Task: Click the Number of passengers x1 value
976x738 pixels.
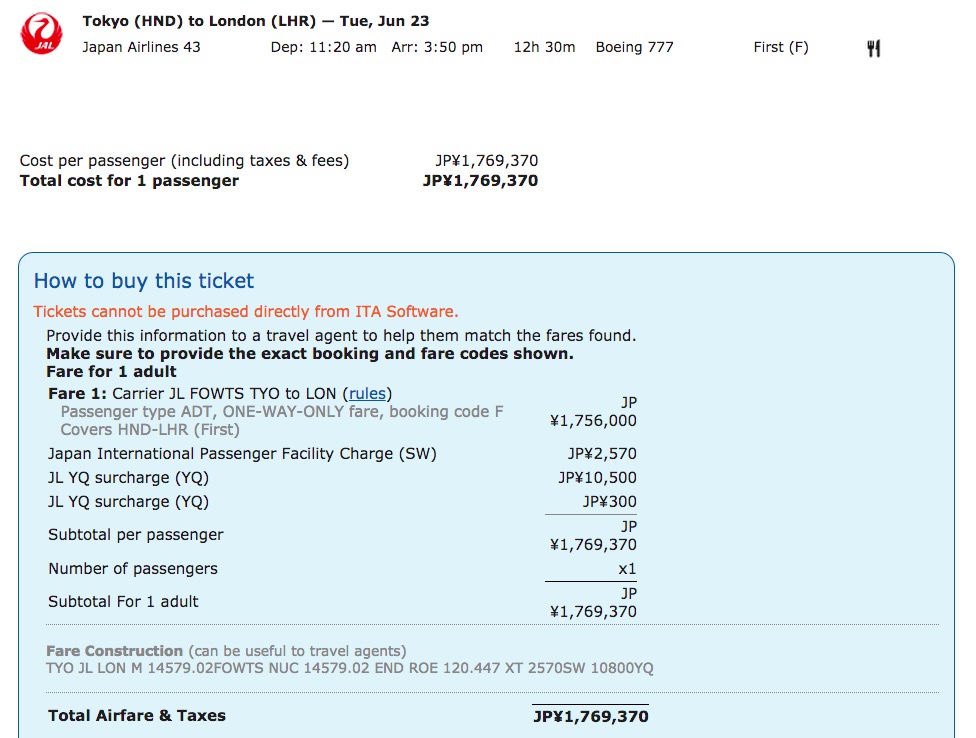Action: pos(627,569)
